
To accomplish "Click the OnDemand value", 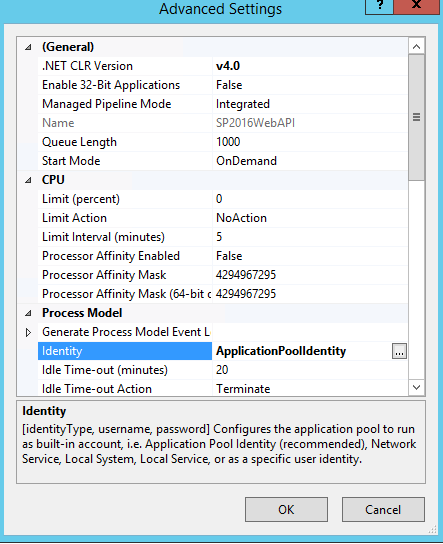I will 246,161.
